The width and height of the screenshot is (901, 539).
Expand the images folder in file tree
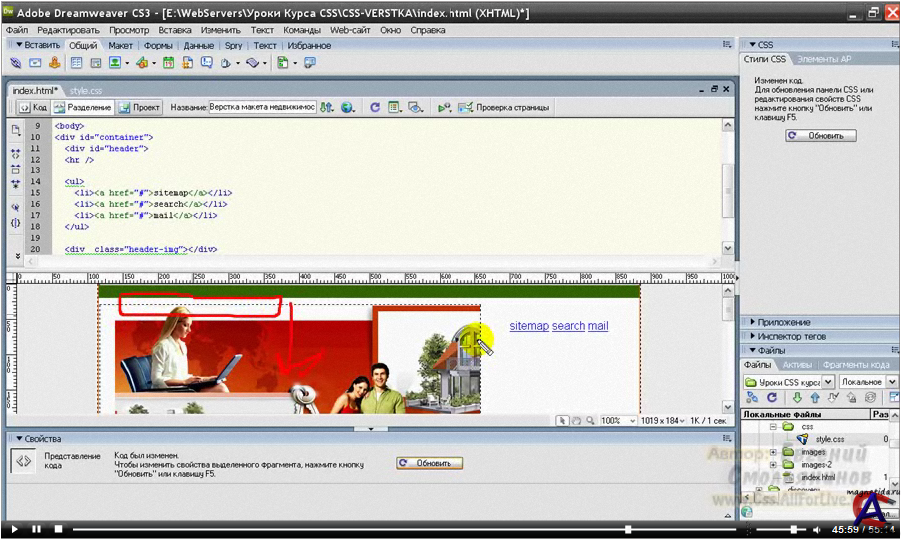(x=773, y=452)
